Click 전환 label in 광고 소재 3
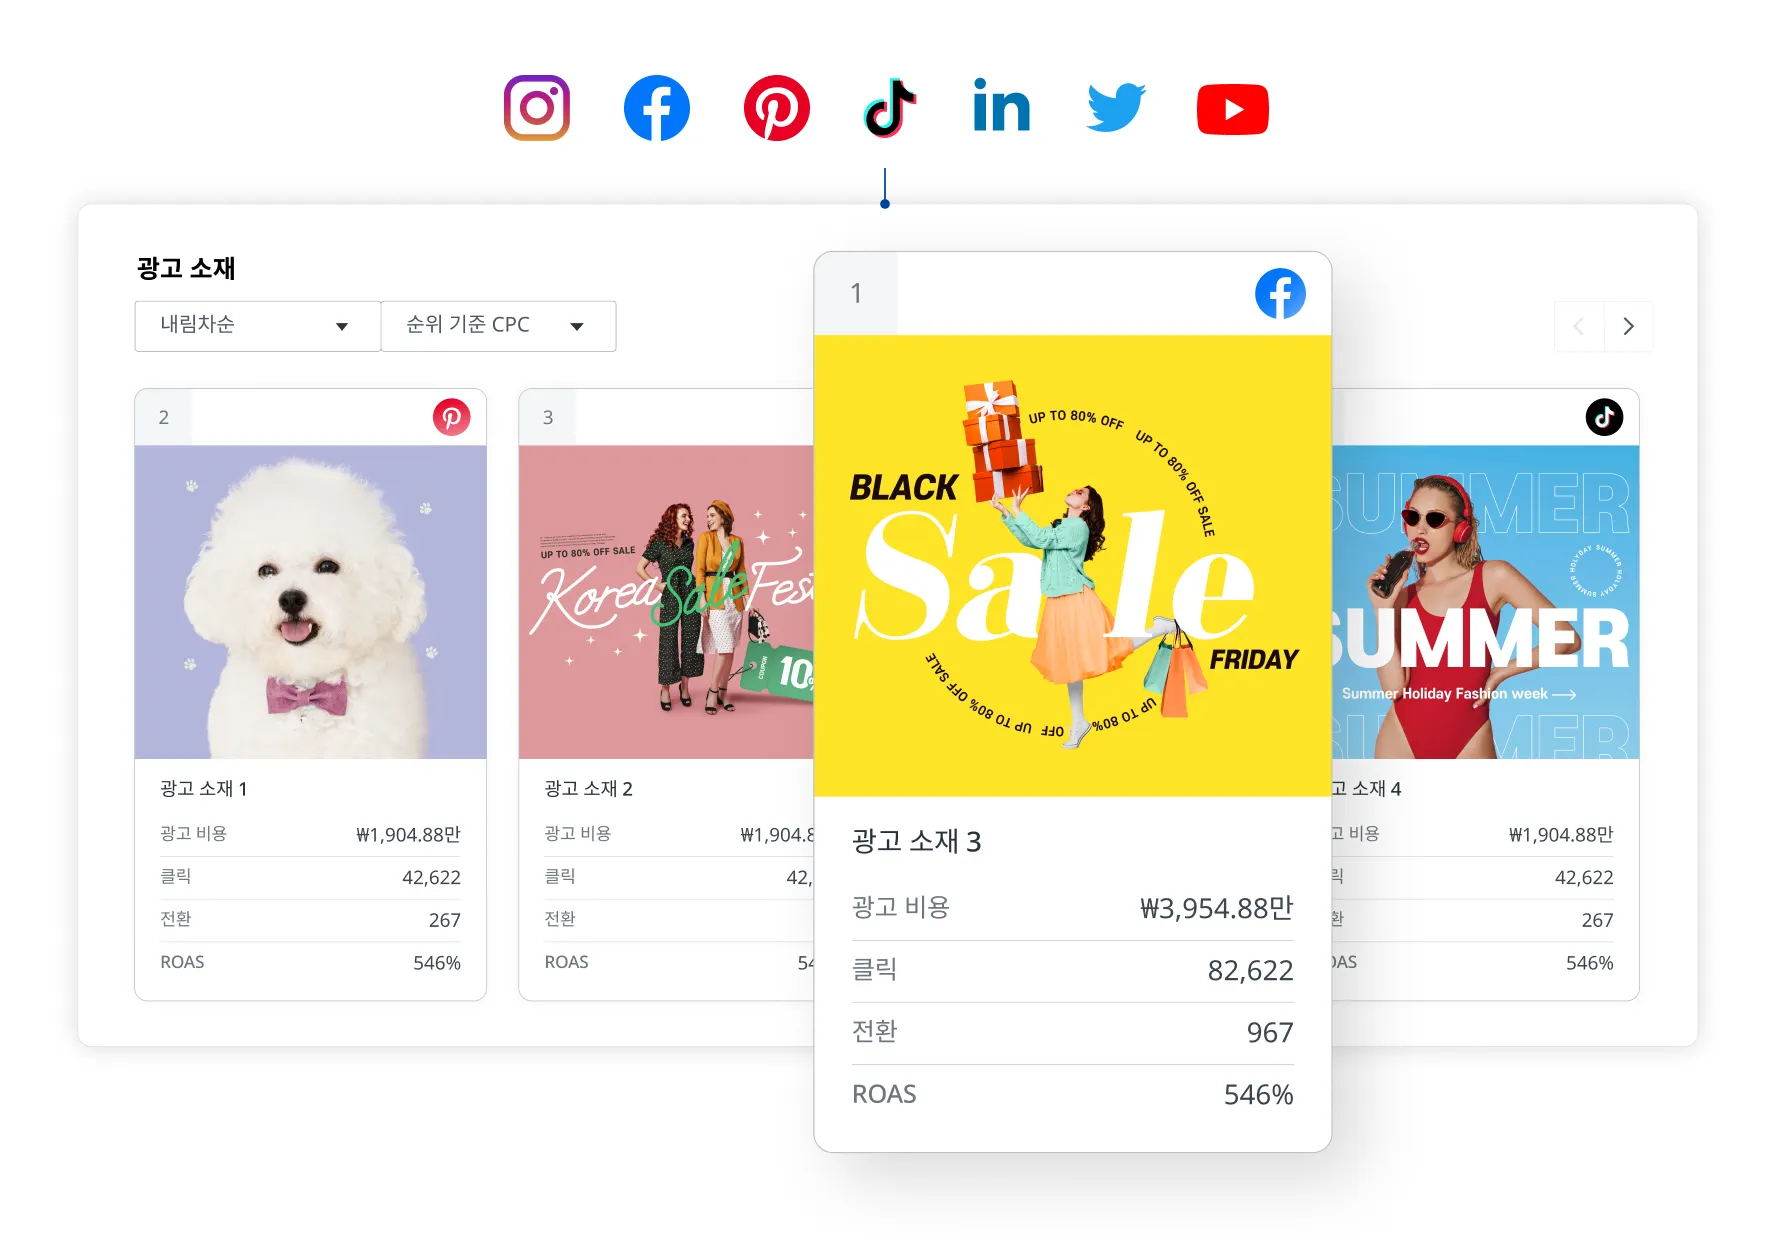Viewport: 1770px width, 1260px height. pos(874,1032)
